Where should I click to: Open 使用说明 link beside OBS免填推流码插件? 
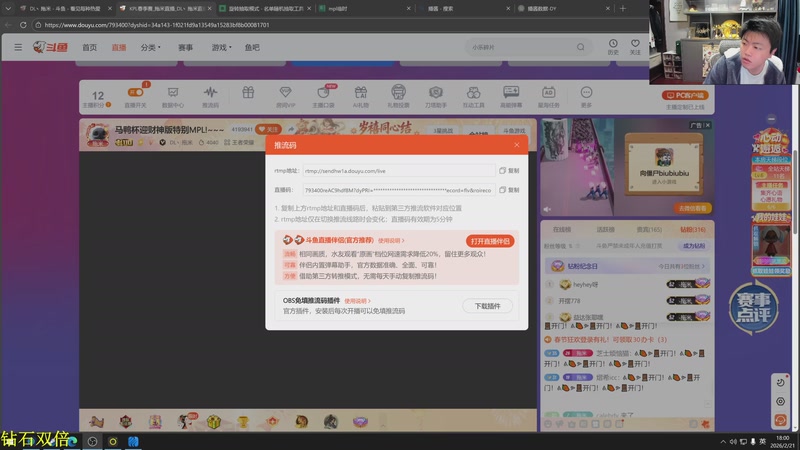357,301
